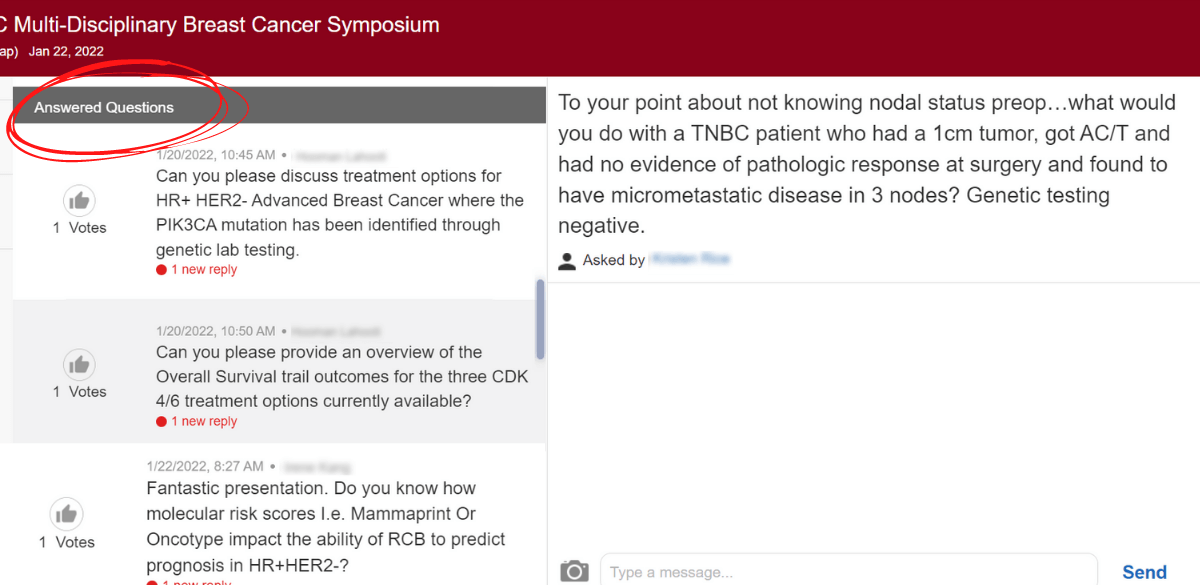Click the blurred asker name after Asked by
Image resolution: width=1200 pixels, height=585 pixels.
tap(690, 259)
